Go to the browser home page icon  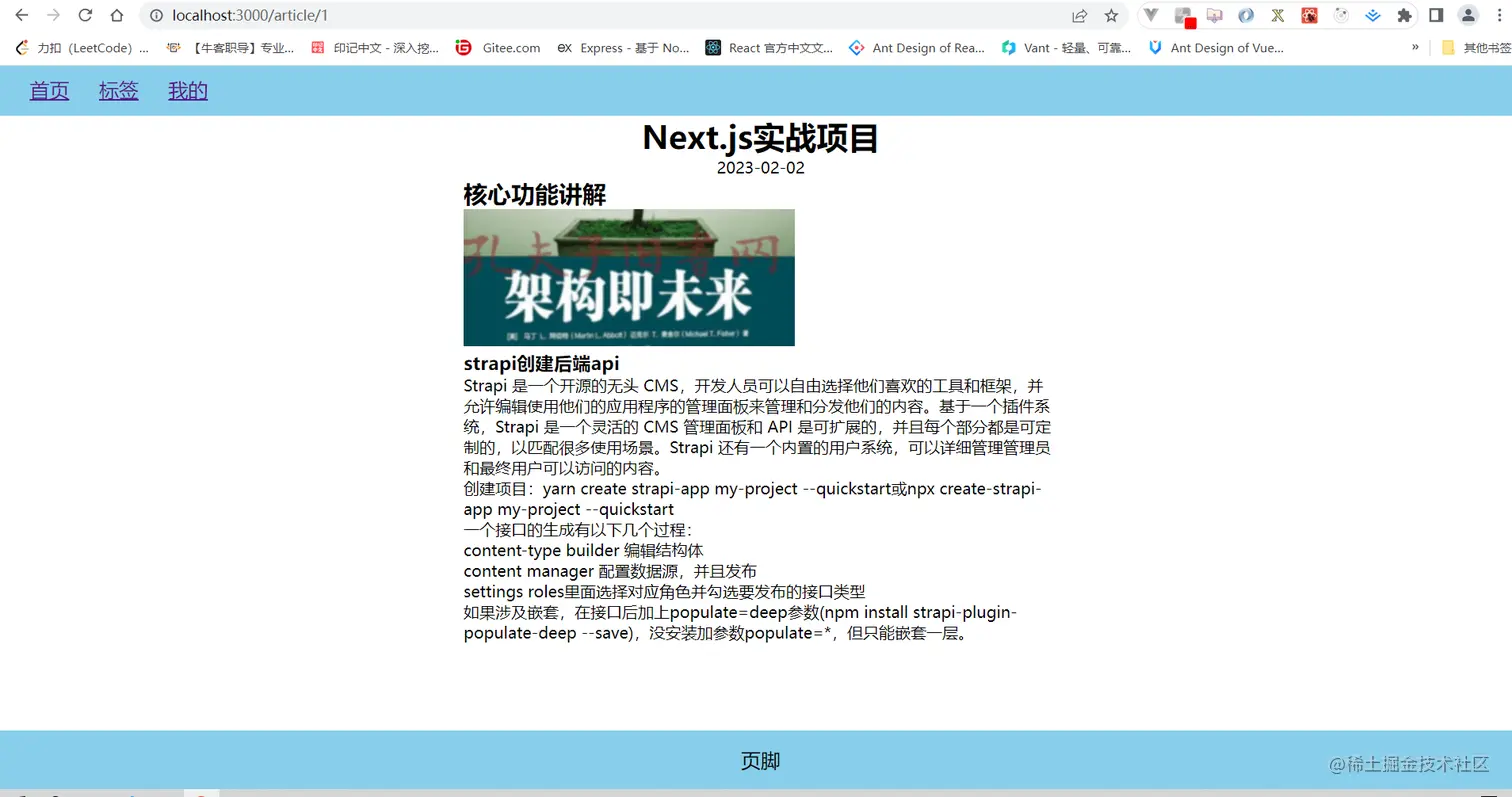tap(117, 15)
